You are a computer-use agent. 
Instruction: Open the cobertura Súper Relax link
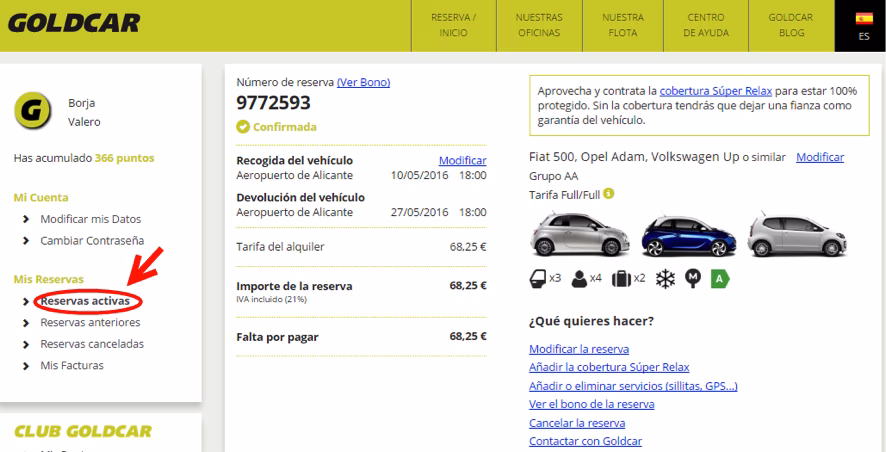(715, 91)
